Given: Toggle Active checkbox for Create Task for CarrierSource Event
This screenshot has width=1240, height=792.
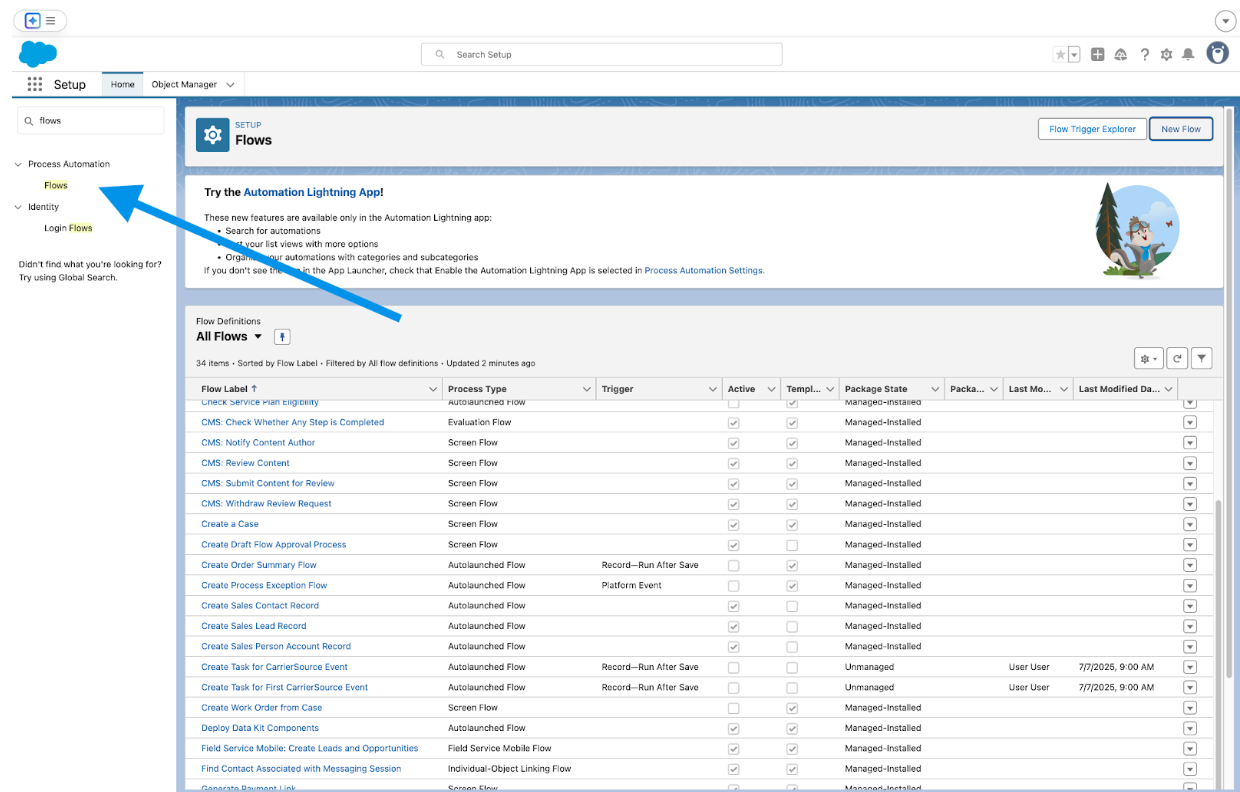Looking at the screenshot, I should tap(734, 667).
